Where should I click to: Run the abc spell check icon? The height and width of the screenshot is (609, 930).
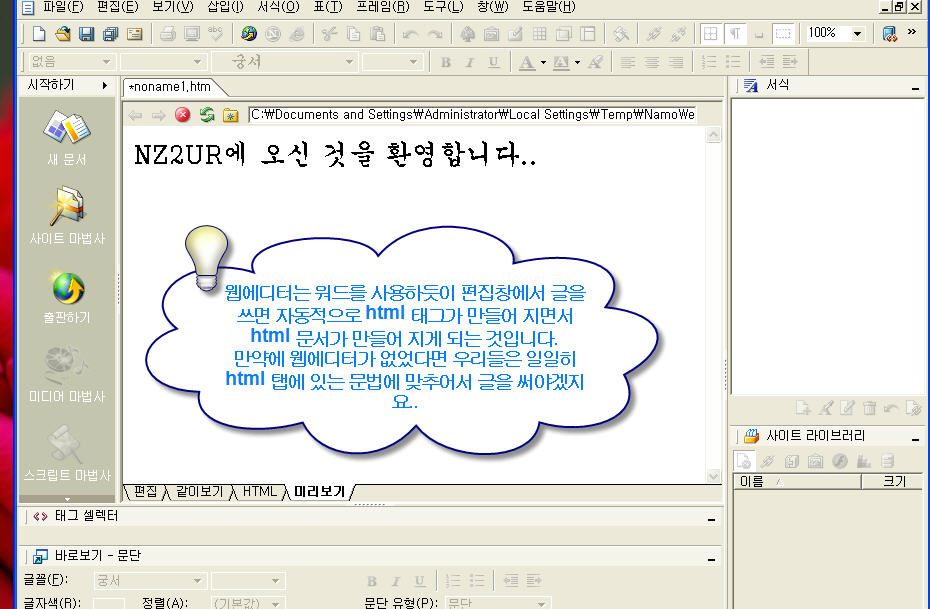pyautogui.click(x=215, y=33)
